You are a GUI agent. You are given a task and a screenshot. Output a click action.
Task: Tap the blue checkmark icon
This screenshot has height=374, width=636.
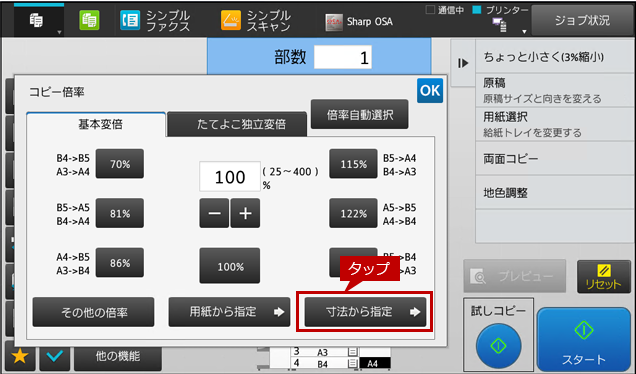(54, 356)
